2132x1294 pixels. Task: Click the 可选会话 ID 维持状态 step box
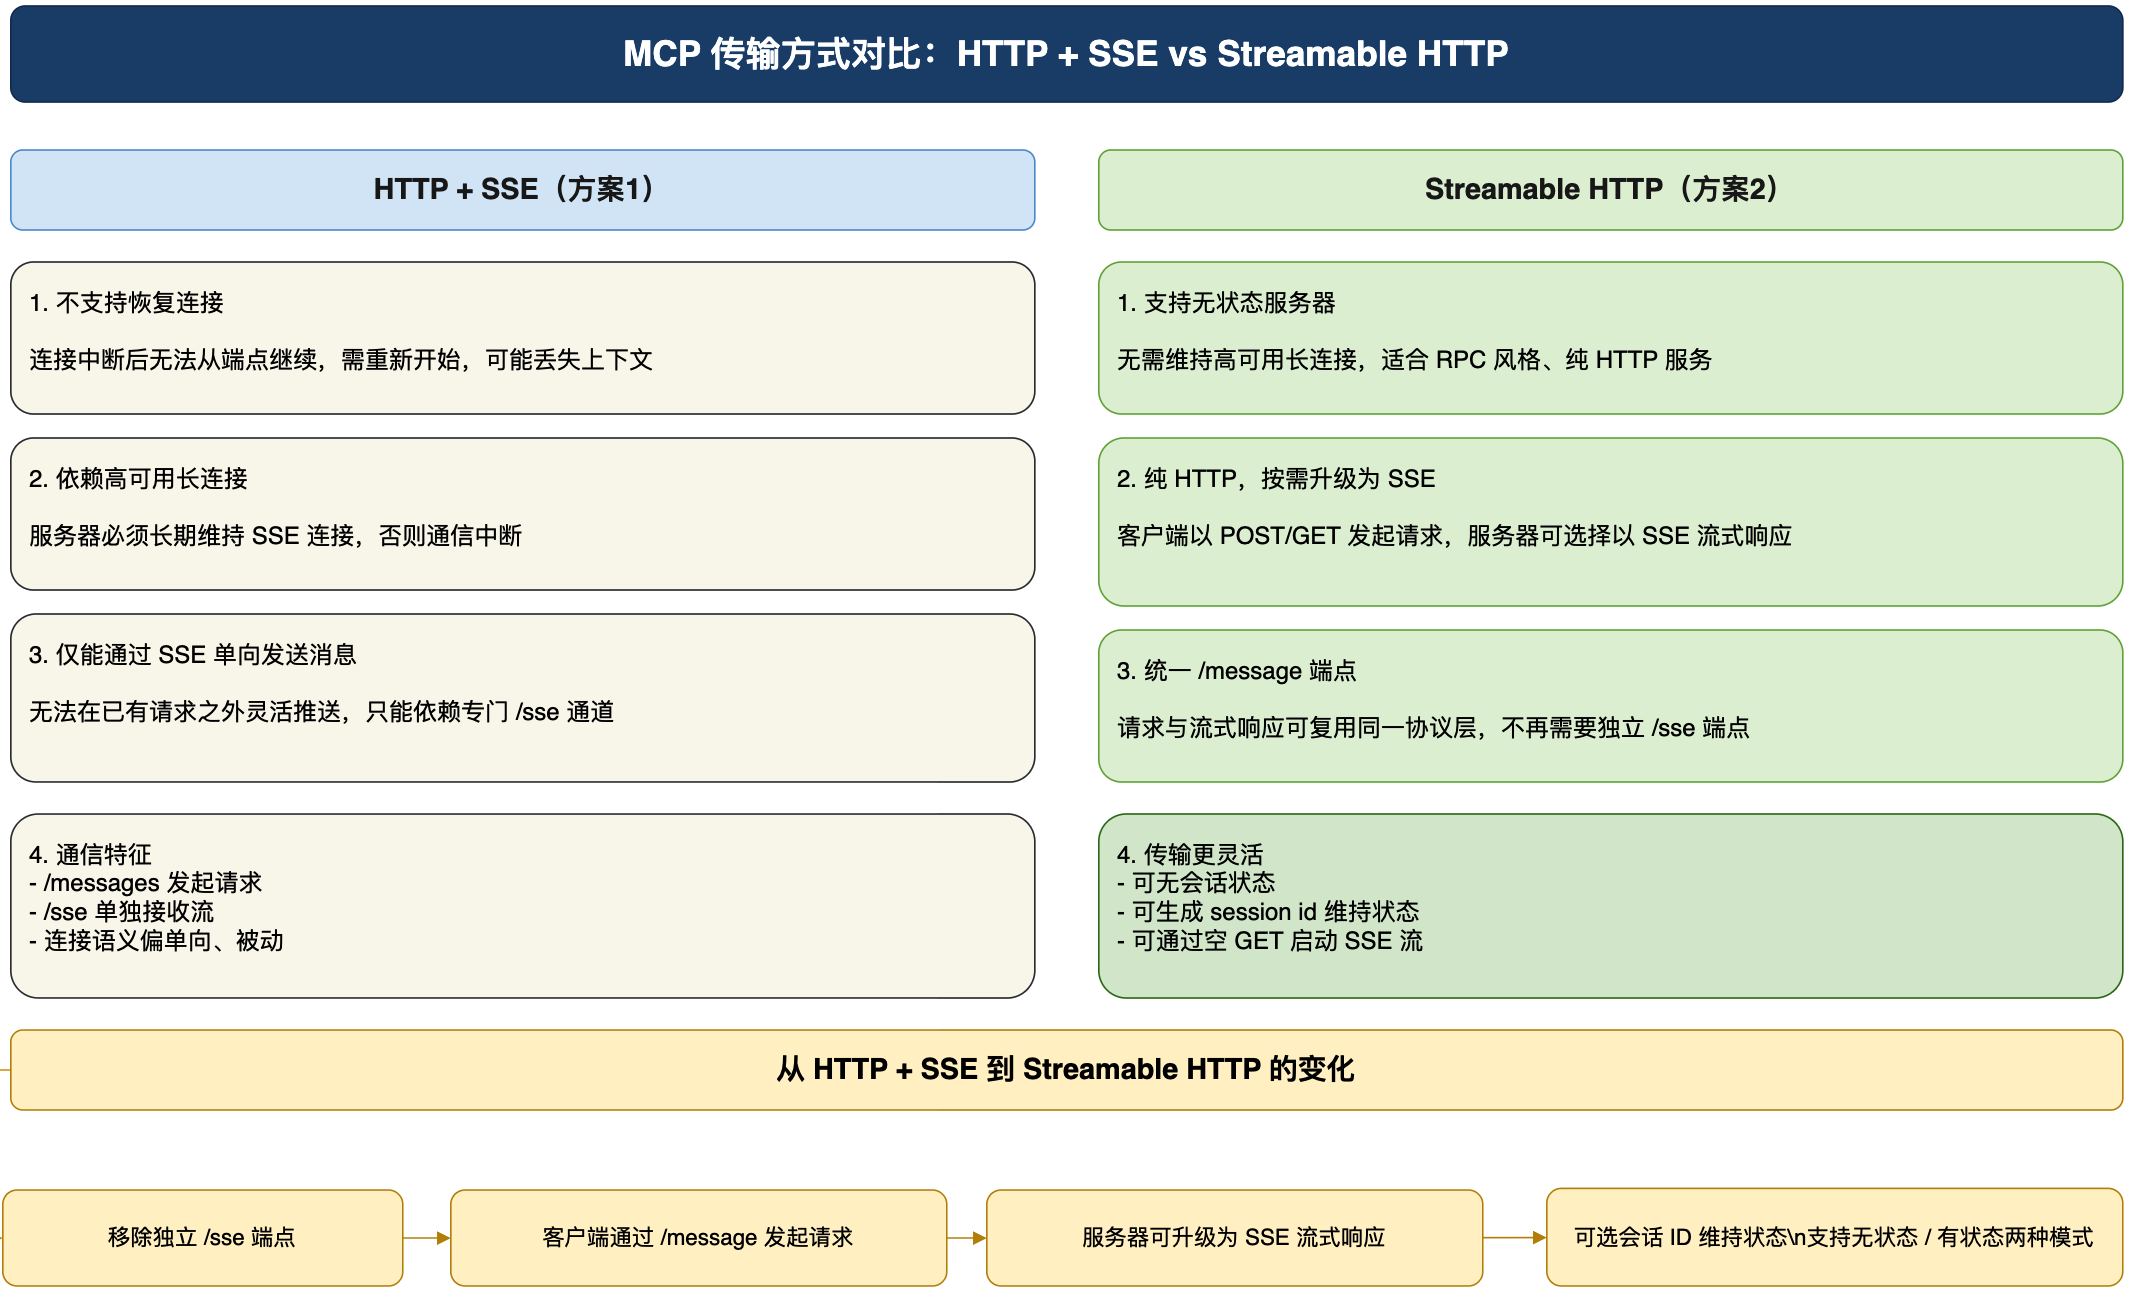point(1834,1238)
